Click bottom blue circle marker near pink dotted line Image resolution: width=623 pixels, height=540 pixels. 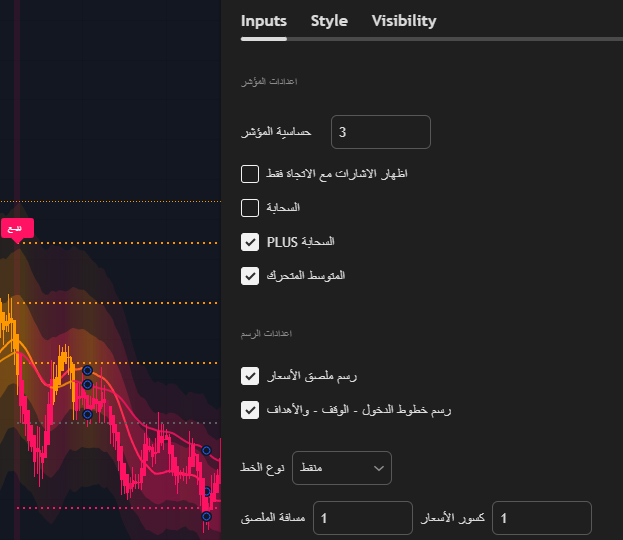point(206,516)
